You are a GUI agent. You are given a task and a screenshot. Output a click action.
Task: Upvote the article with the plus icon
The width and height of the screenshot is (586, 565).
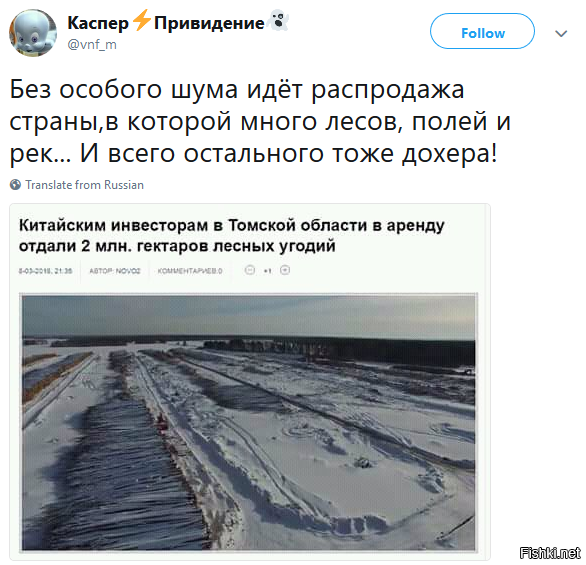click(285, 270)
